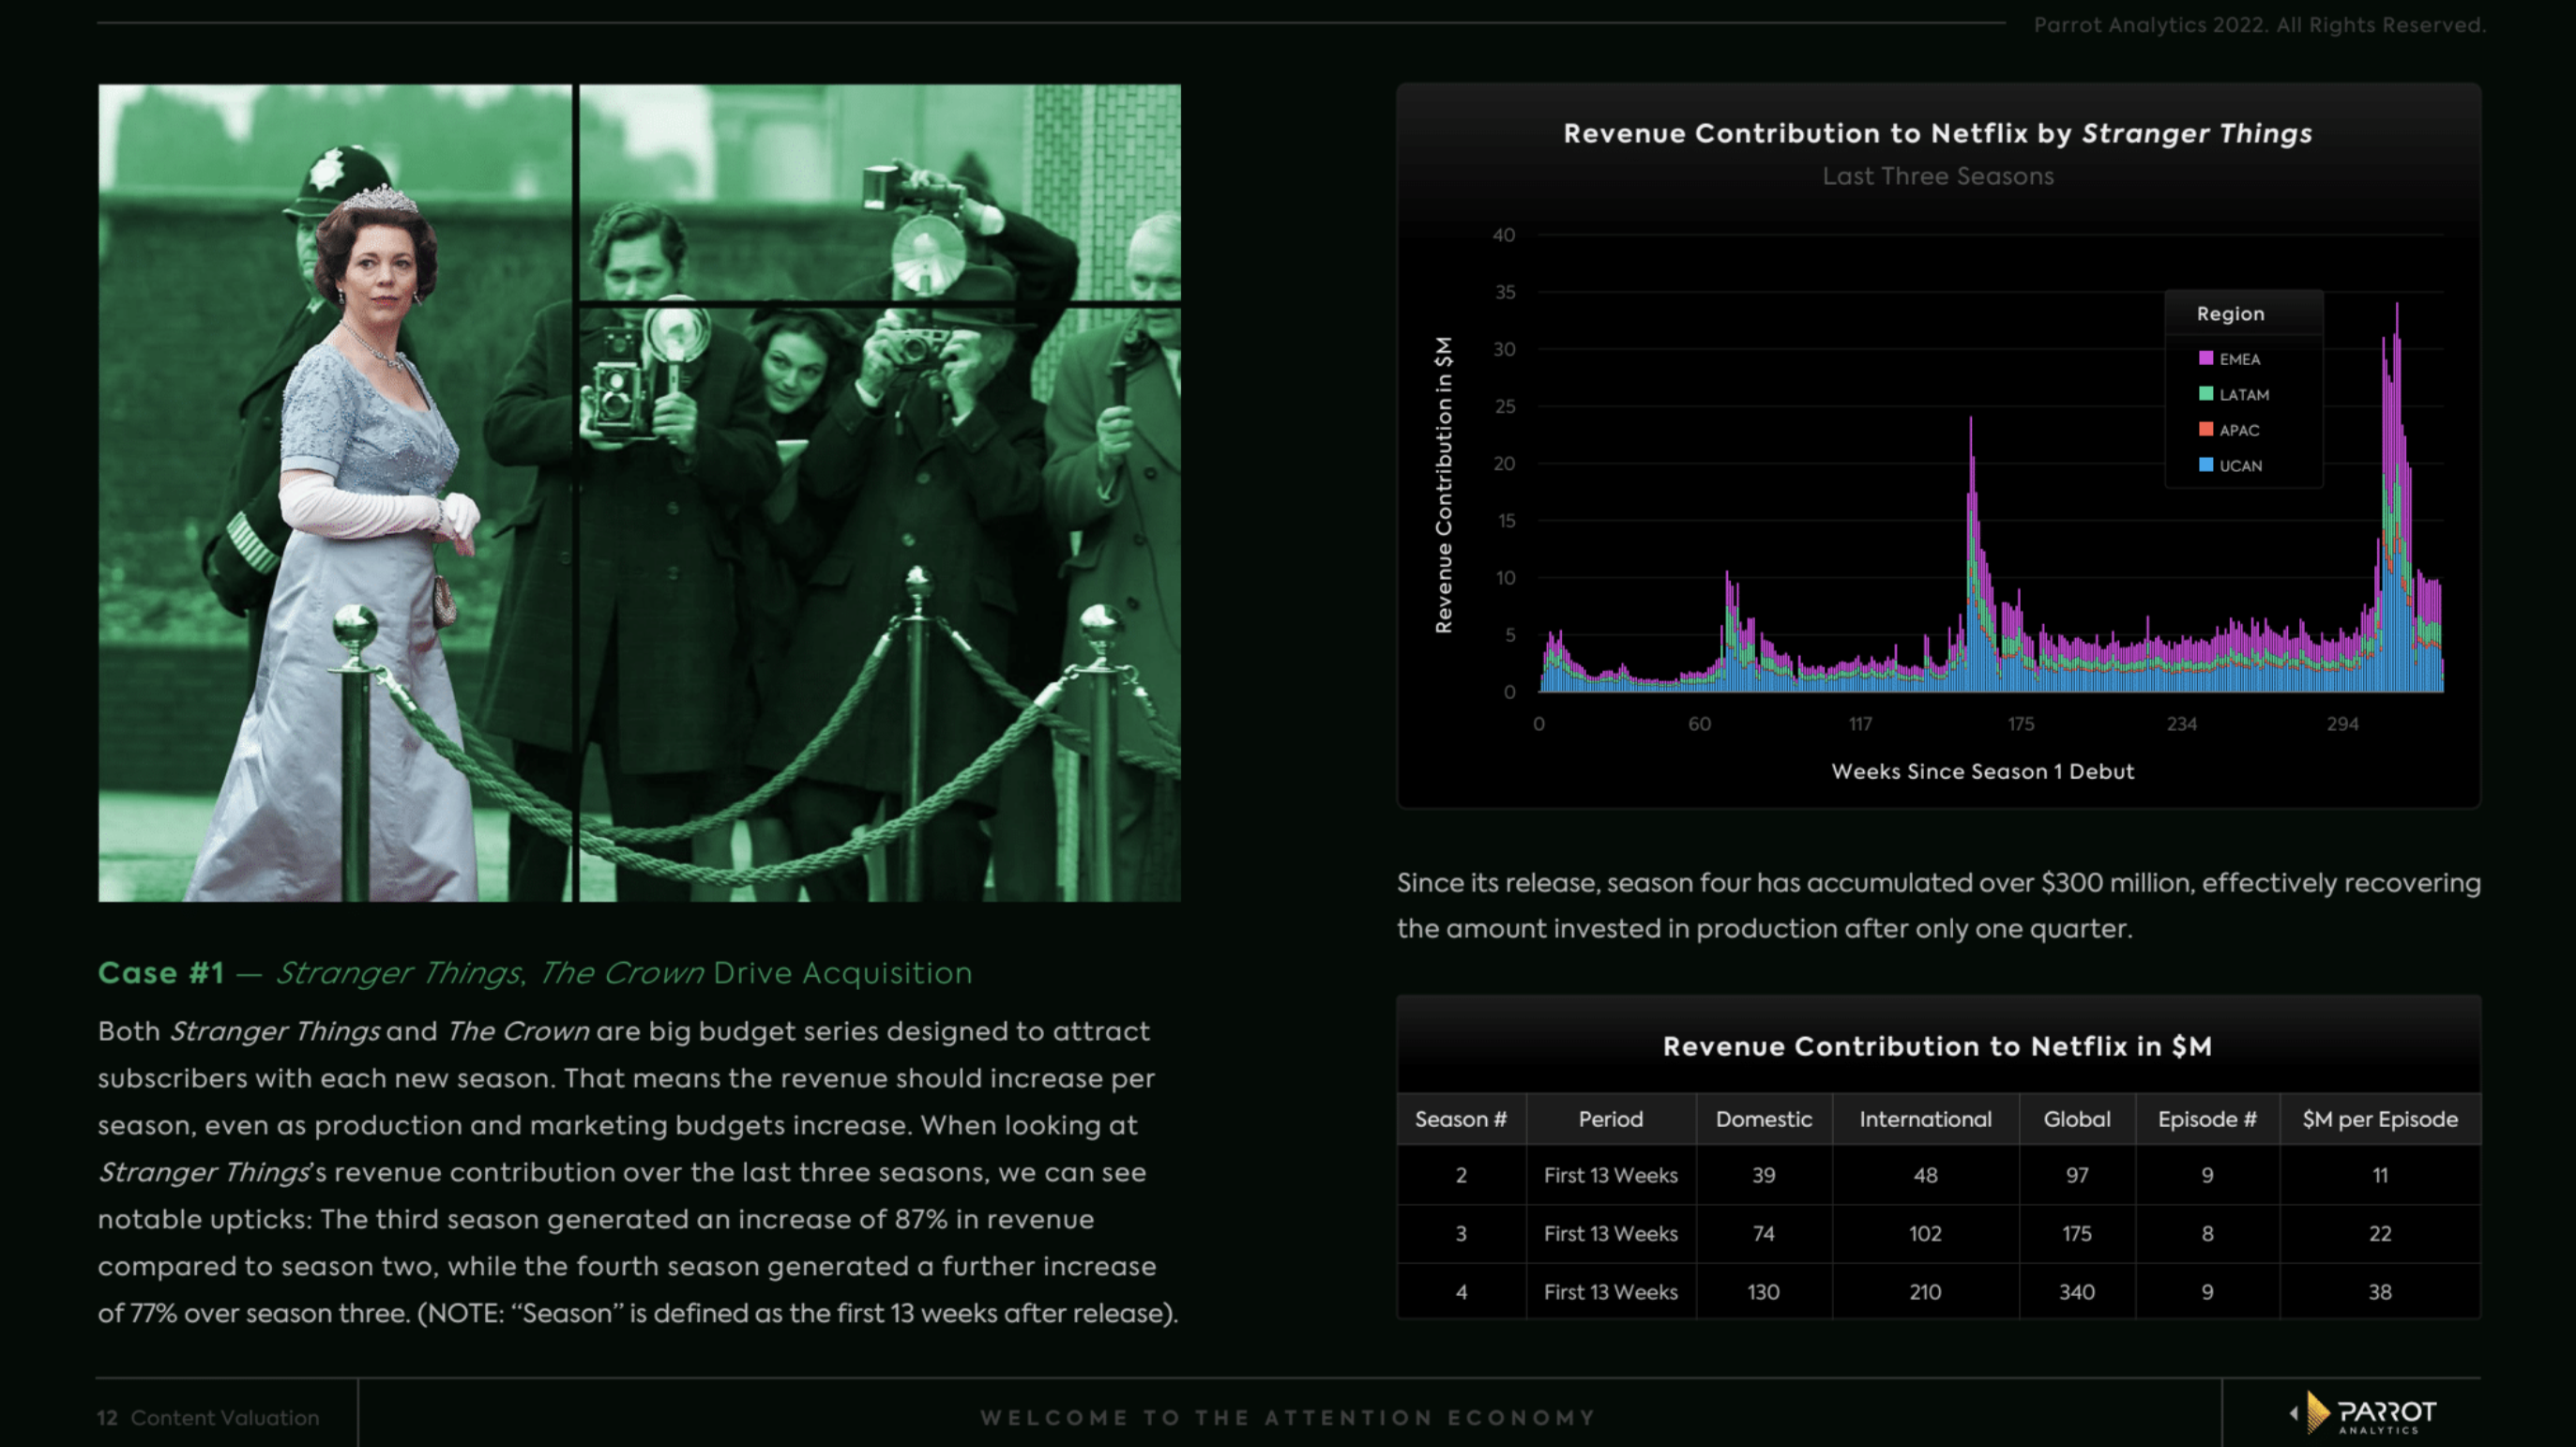Click the 'Period' column header
Image resolution: width=2576 pixels, height=1447 pixels.
pos(1610,1119)
